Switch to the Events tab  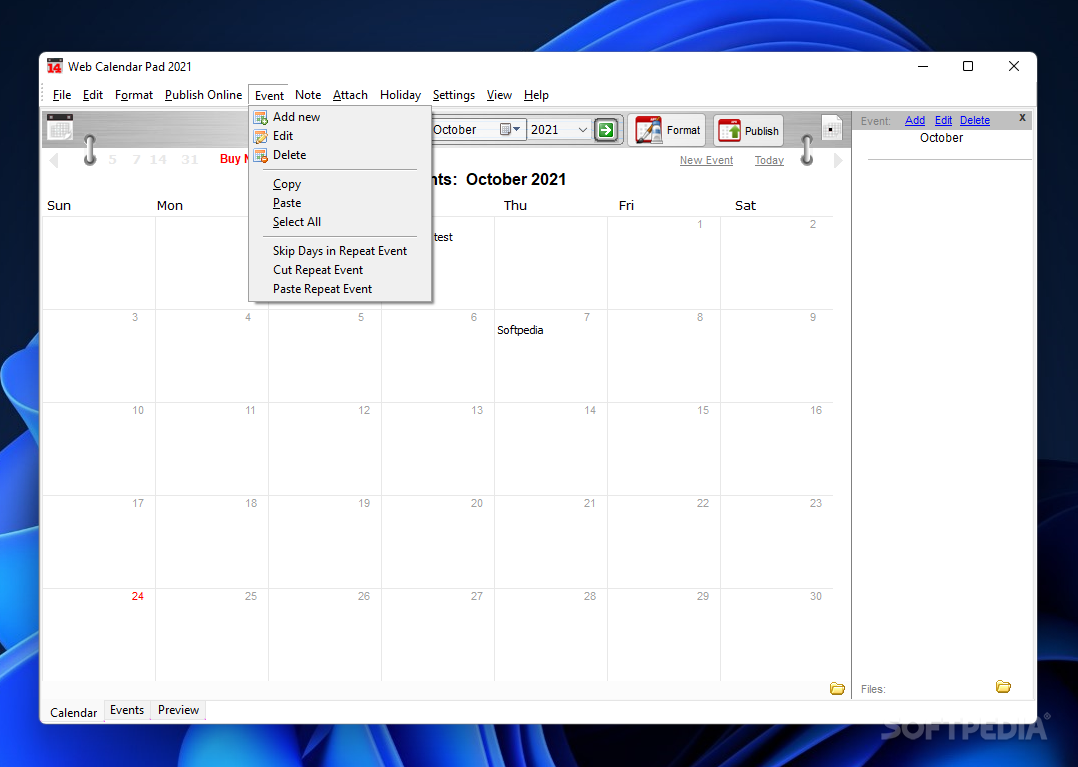coord(127,710)
